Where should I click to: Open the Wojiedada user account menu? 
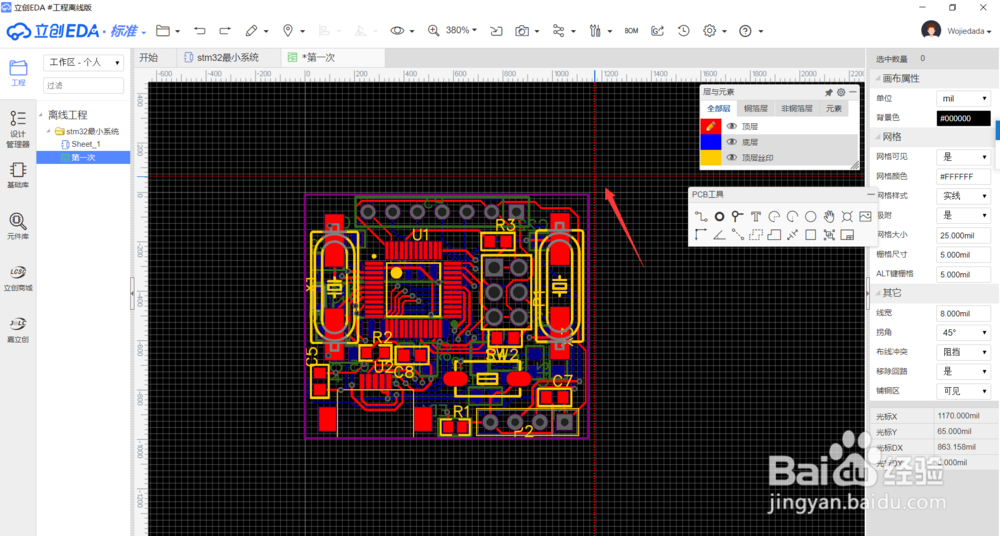pyautogui.click(x=957, y=31)
